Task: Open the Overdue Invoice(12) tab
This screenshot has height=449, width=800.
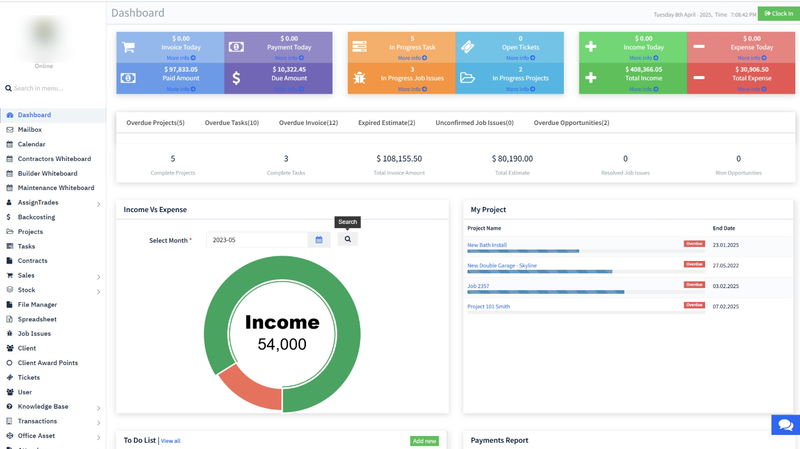Action: tap(308, 123)
